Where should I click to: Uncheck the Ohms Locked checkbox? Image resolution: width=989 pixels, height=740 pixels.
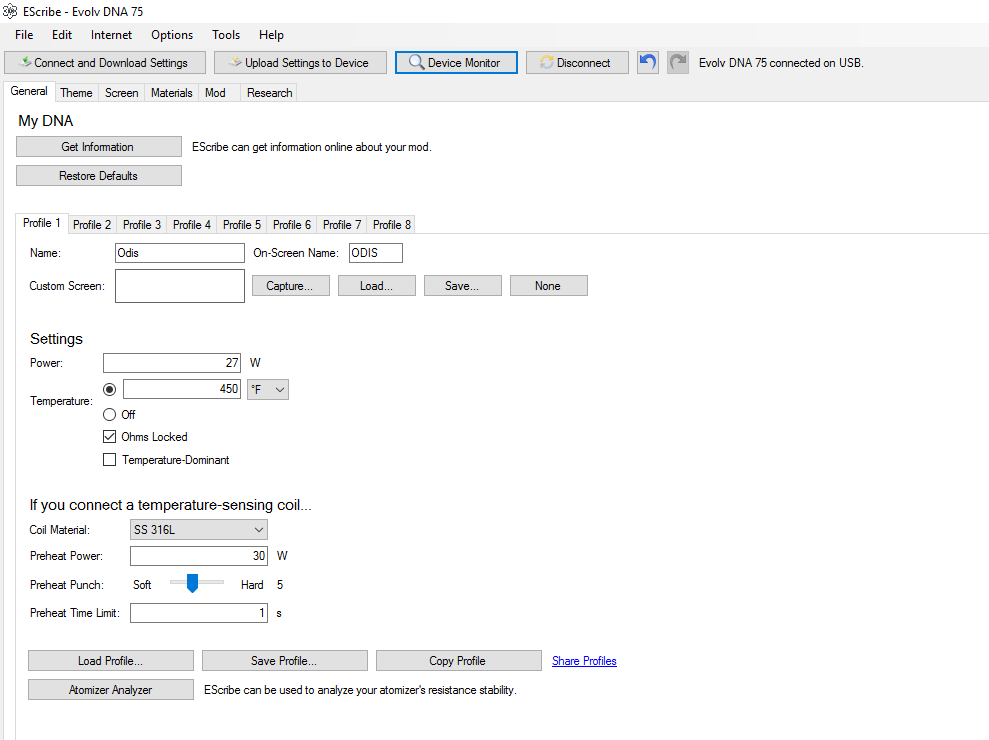(x=110, y=437)
